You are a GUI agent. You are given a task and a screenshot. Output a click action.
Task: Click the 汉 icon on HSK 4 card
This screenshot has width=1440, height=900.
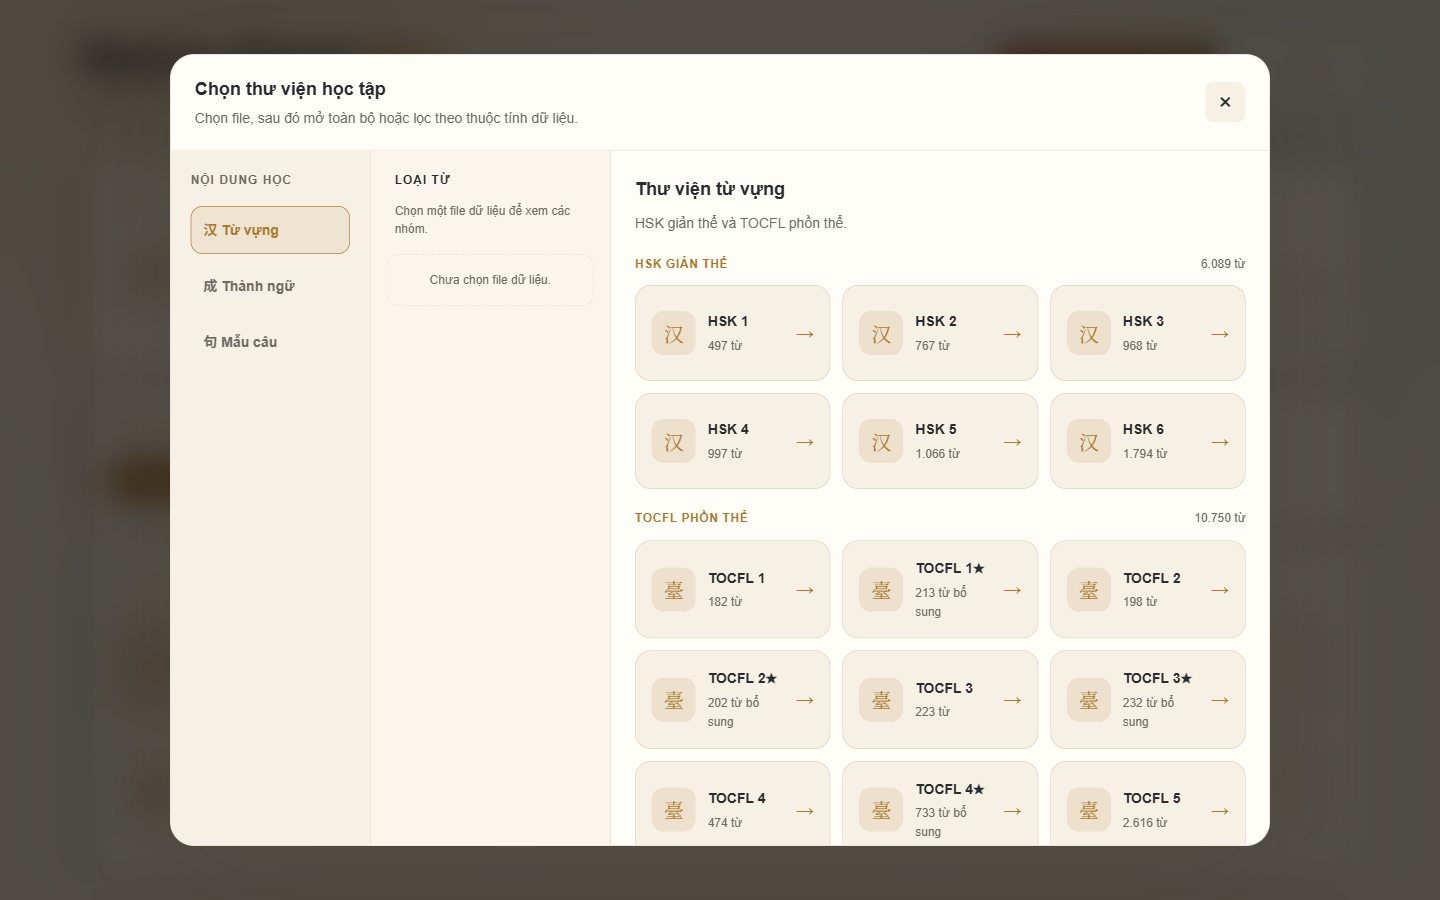(674, 442)
